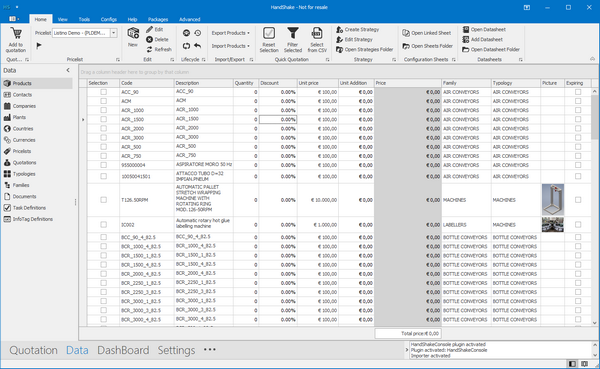Click the New product icon

[x=133, y=33]
